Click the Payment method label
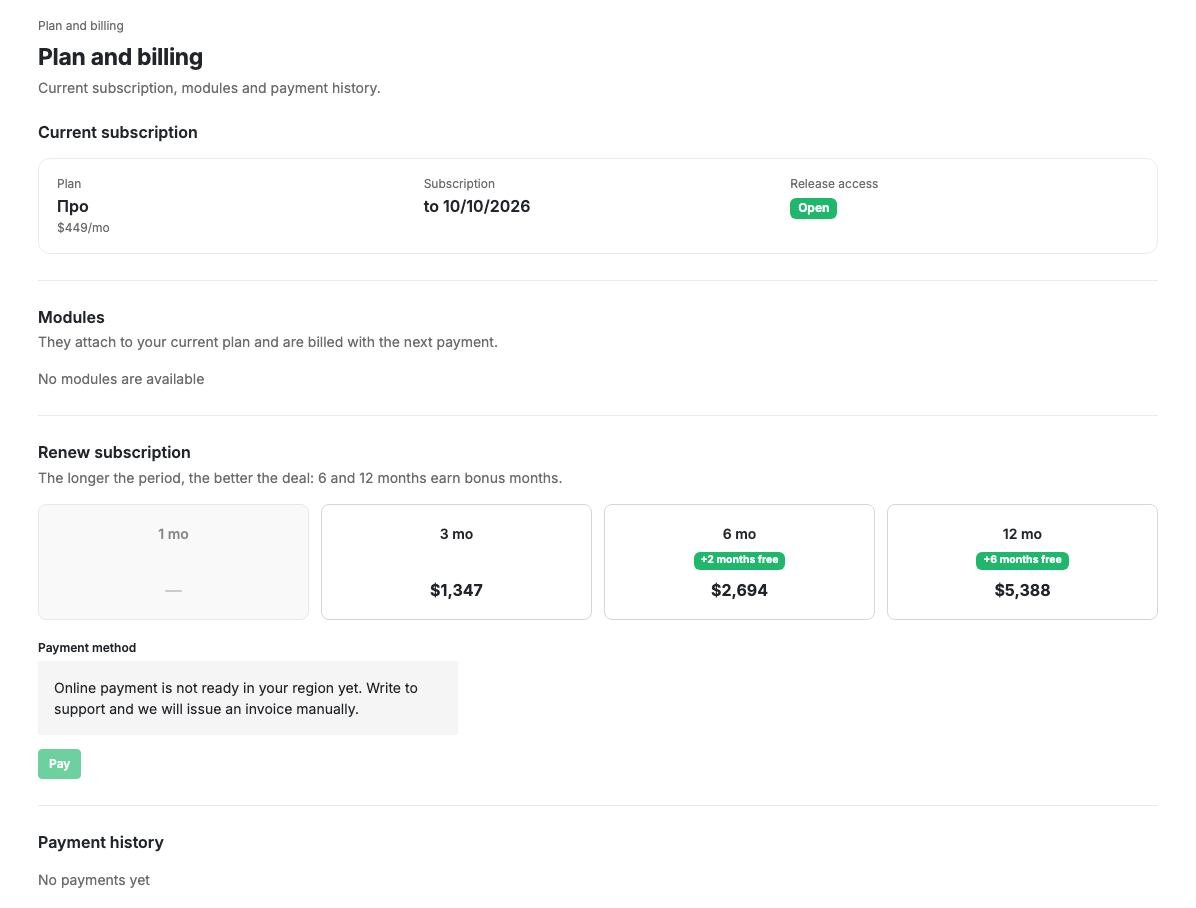The width and height of the screenshot is (1196, 908). (87, 648)
